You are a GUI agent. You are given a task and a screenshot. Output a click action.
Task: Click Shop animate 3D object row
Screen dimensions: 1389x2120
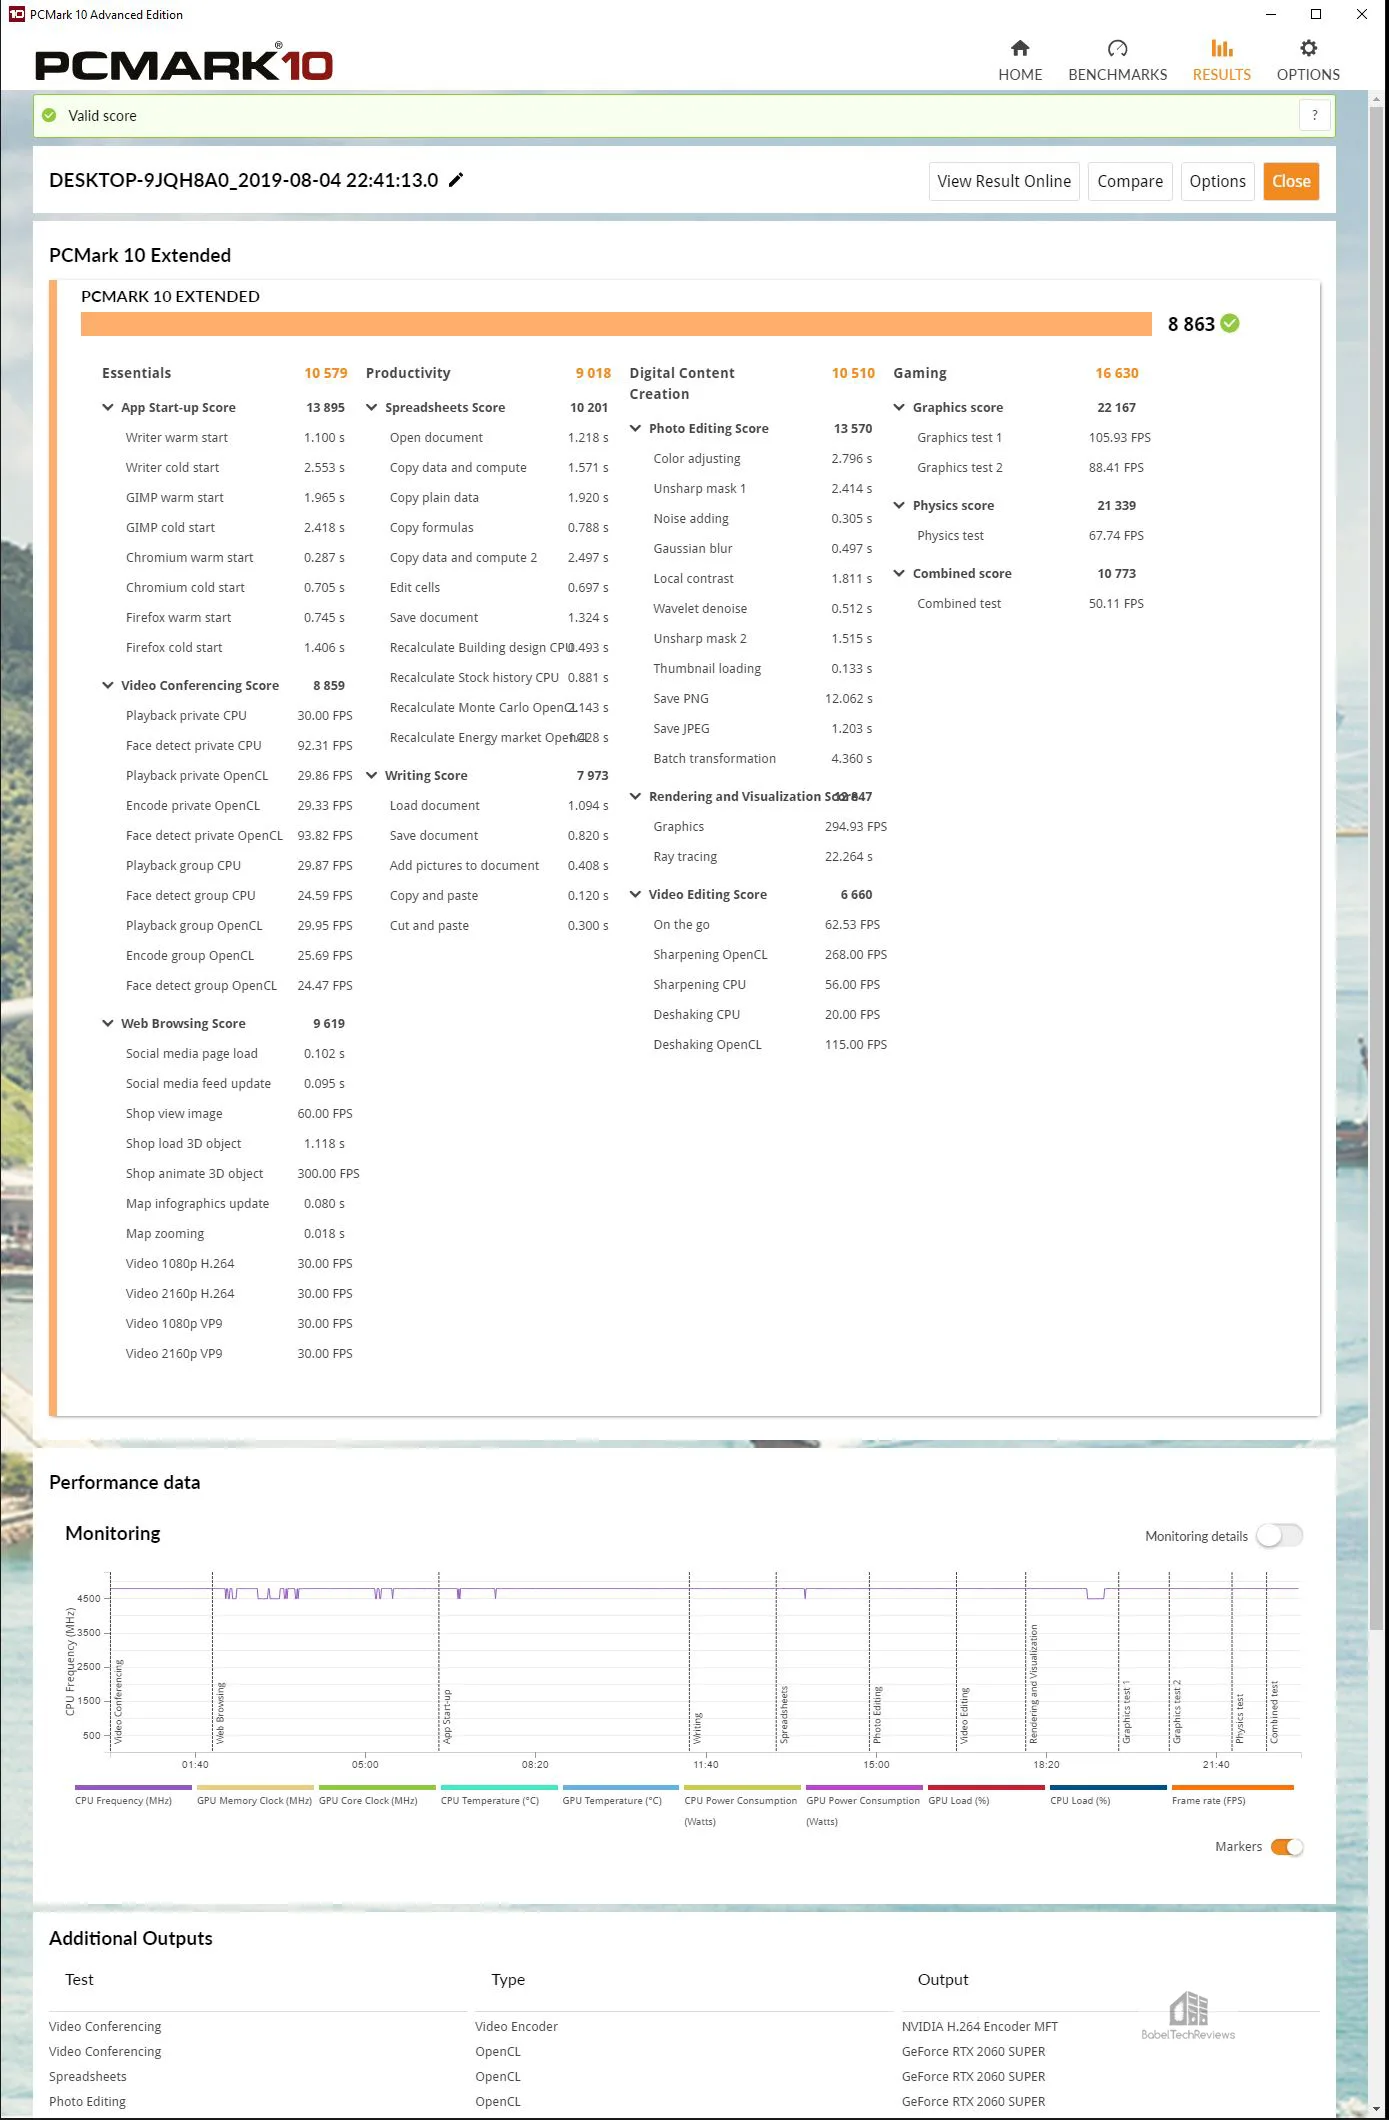(x=242, y=1173)
